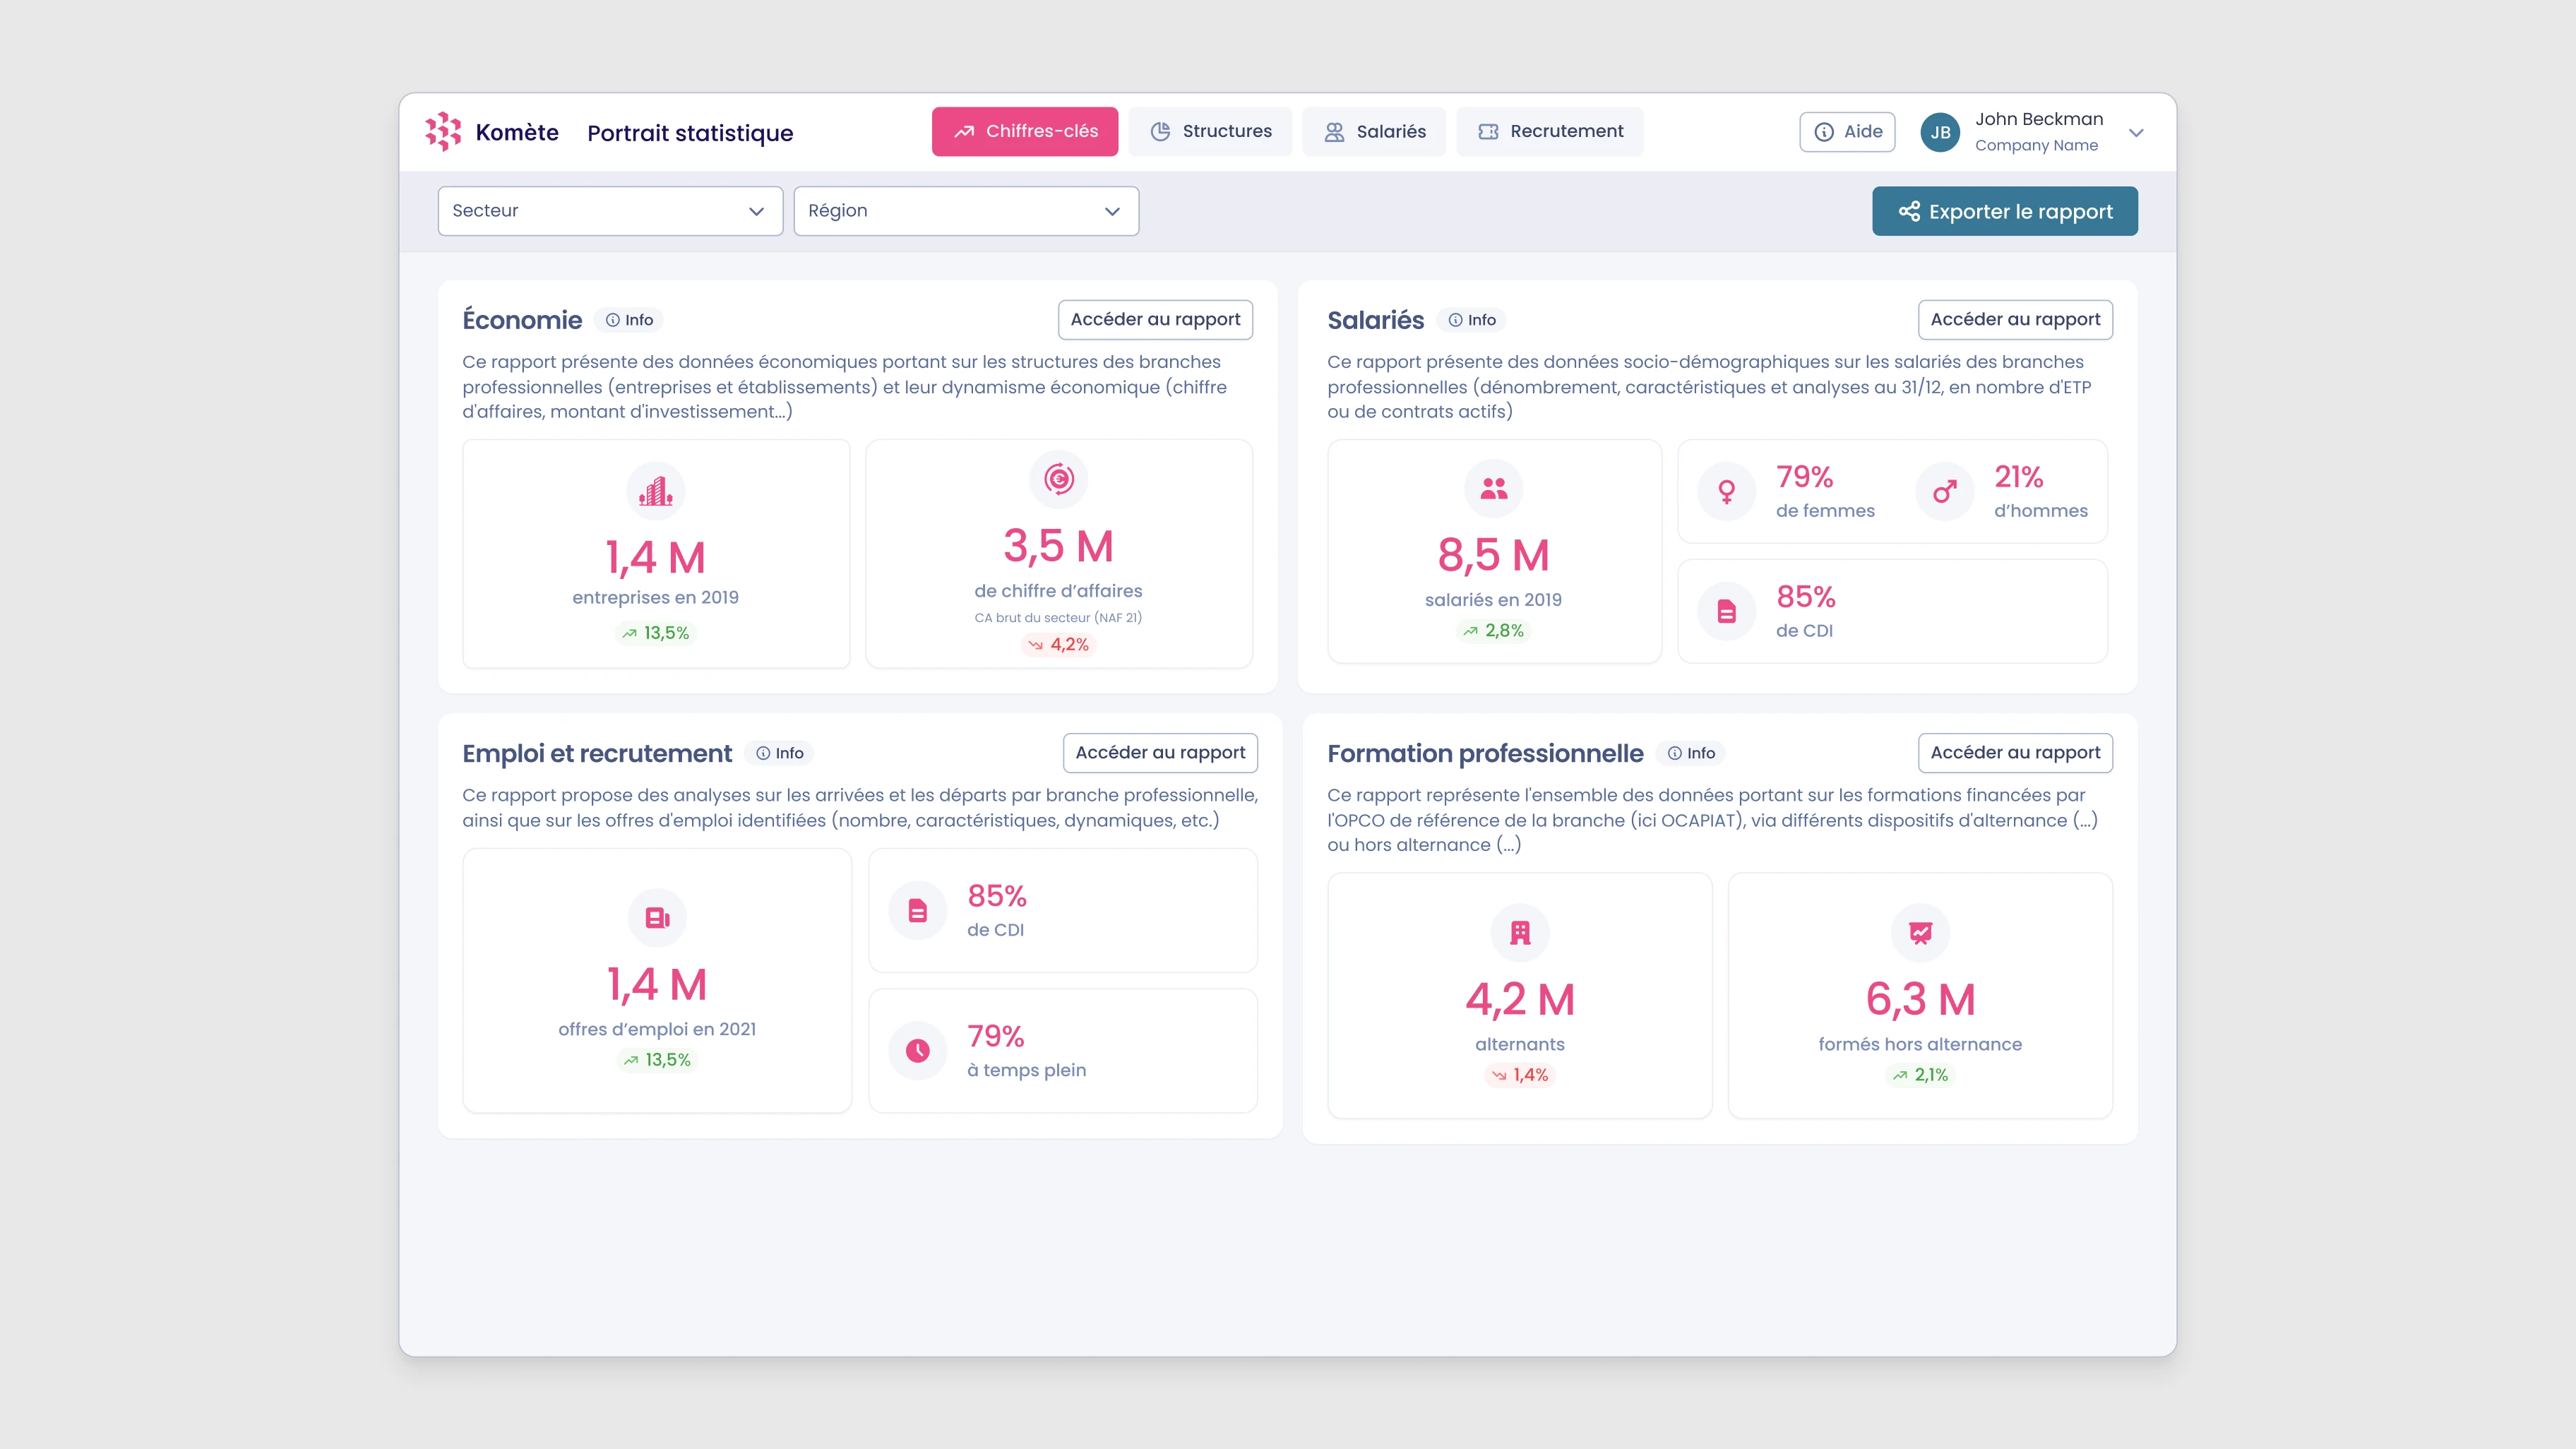Click the clock icon for temps plein
Viewport: 2576px width, 1449px height.
click(917, 1050)
